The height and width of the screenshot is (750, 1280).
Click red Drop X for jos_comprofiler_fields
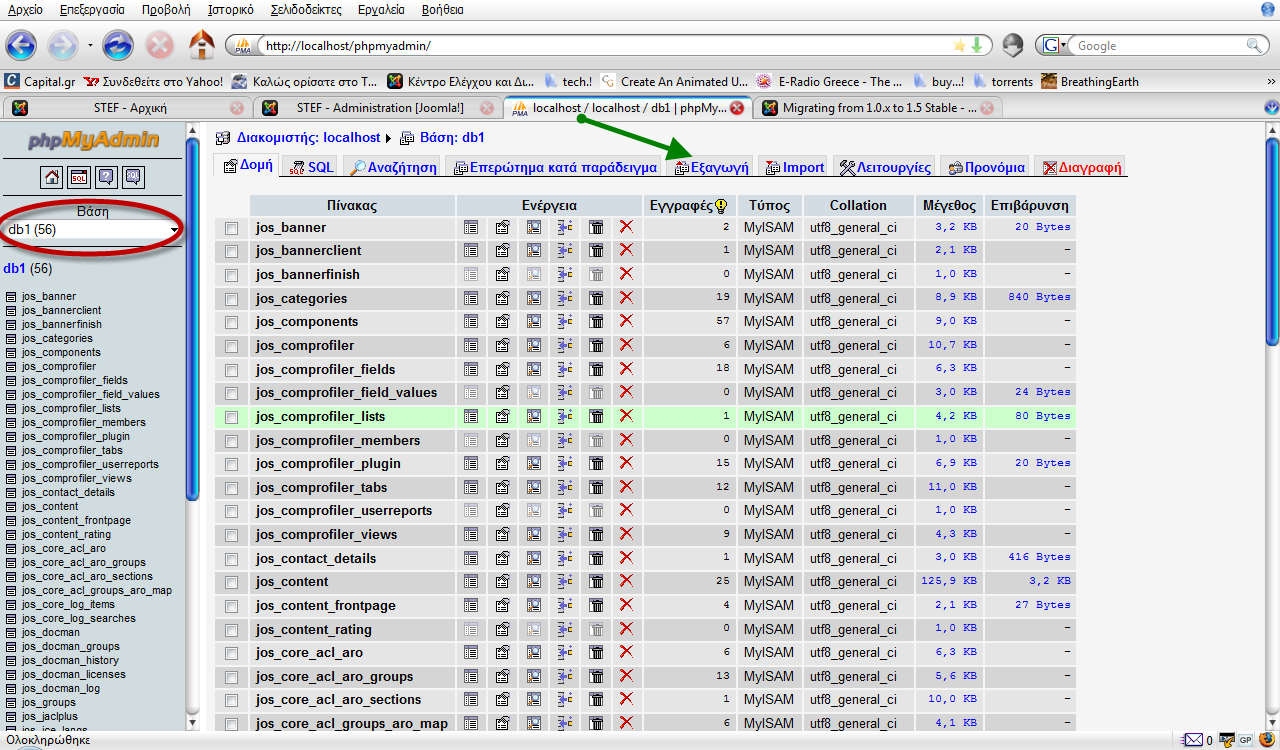(x=627, y=368)
